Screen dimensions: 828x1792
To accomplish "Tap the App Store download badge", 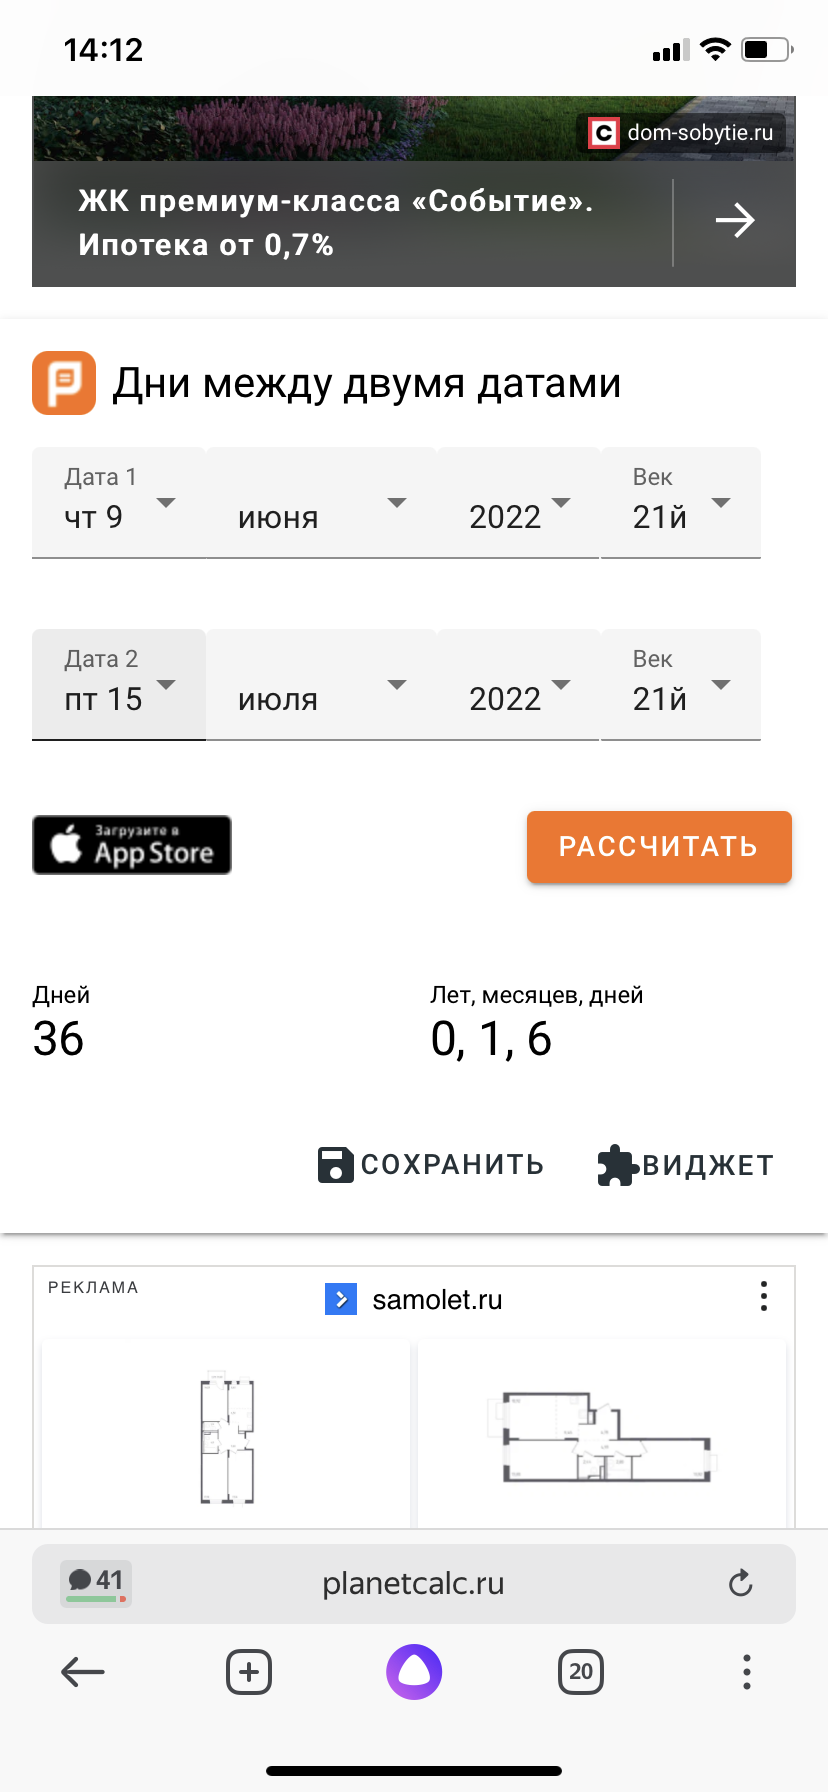I will (132, 845).
